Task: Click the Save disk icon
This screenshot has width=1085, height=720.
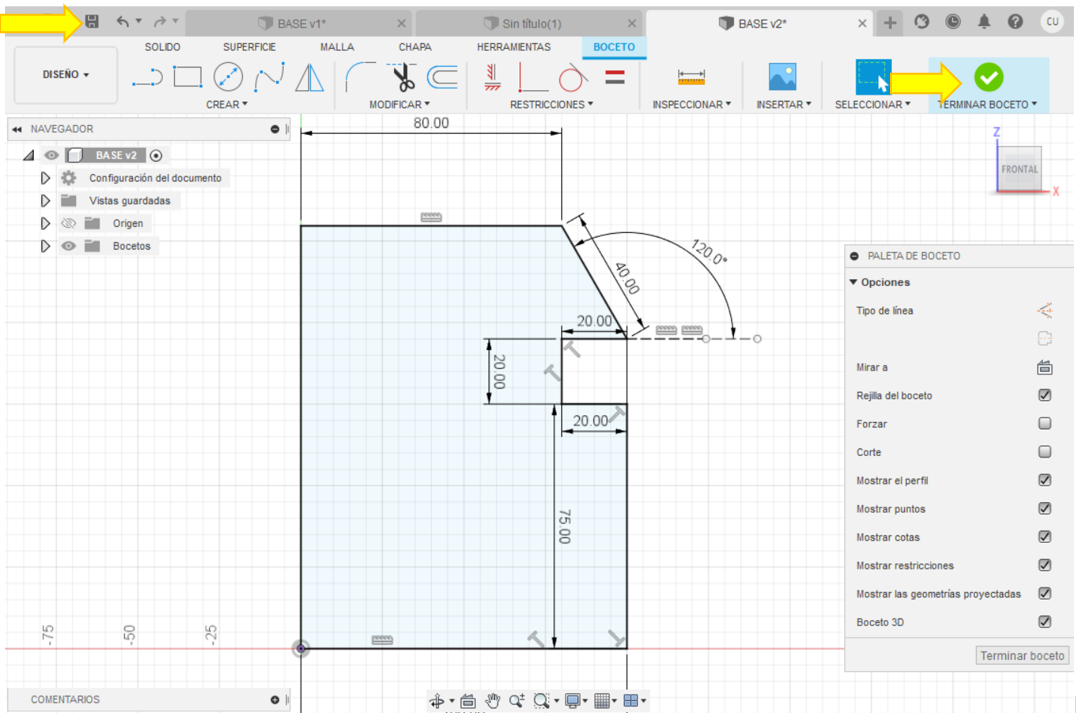Action: point(92,21)
